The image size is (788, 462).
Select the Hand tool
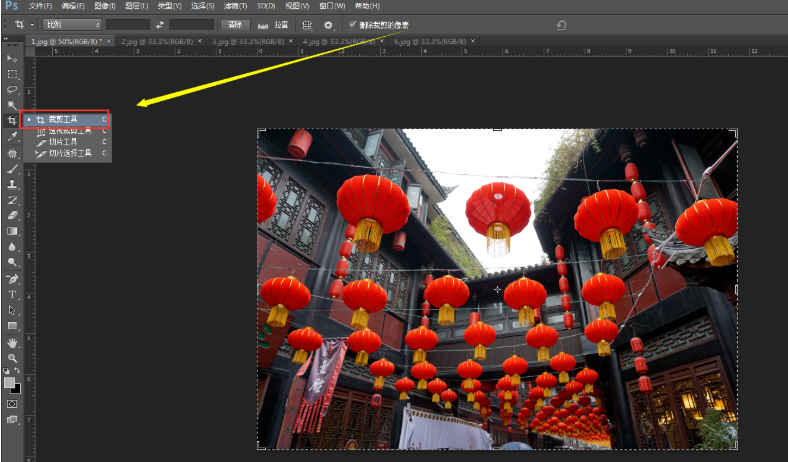(x=12, y=342)
